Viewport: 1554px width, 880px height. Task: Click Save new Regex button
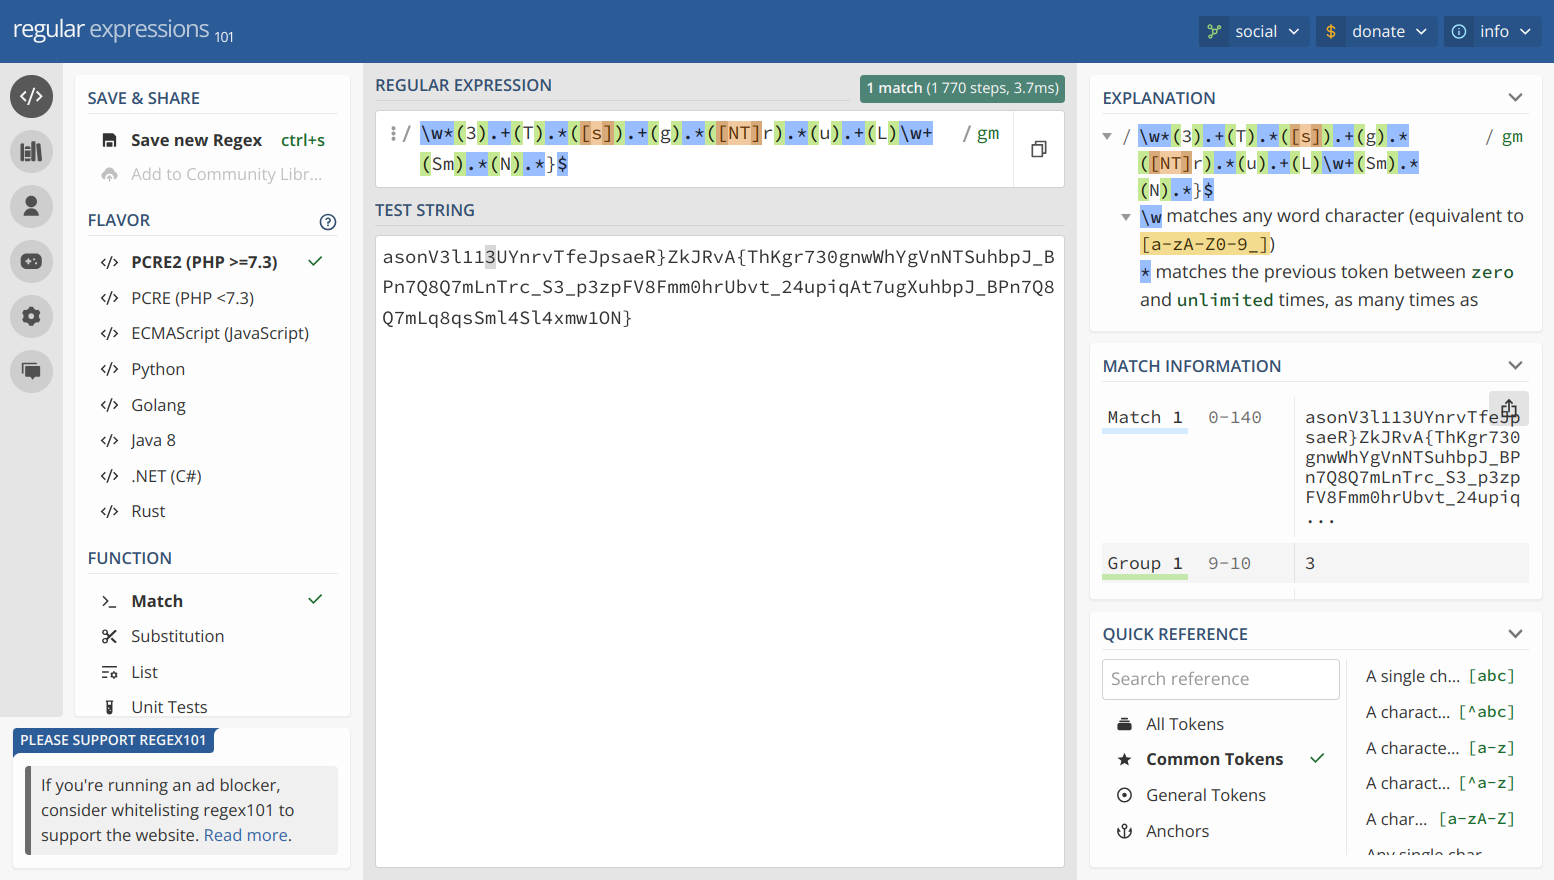[196, 140]
